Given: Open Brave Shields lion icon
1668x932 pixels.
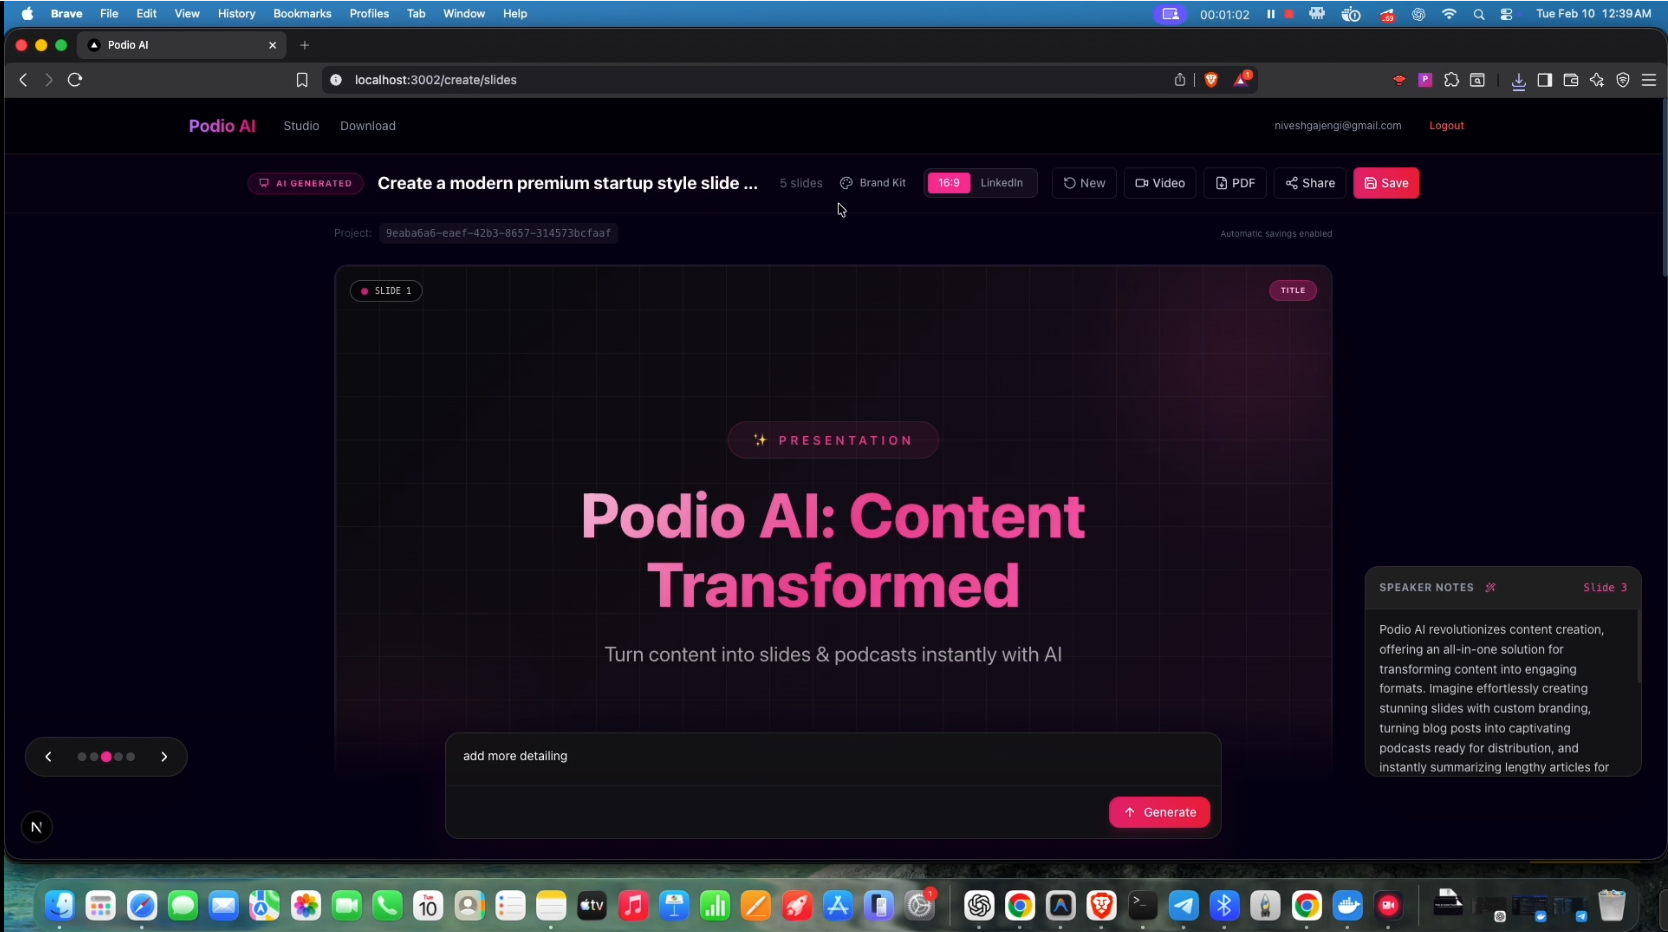Looking at the screenshot, I should 1211,80.
